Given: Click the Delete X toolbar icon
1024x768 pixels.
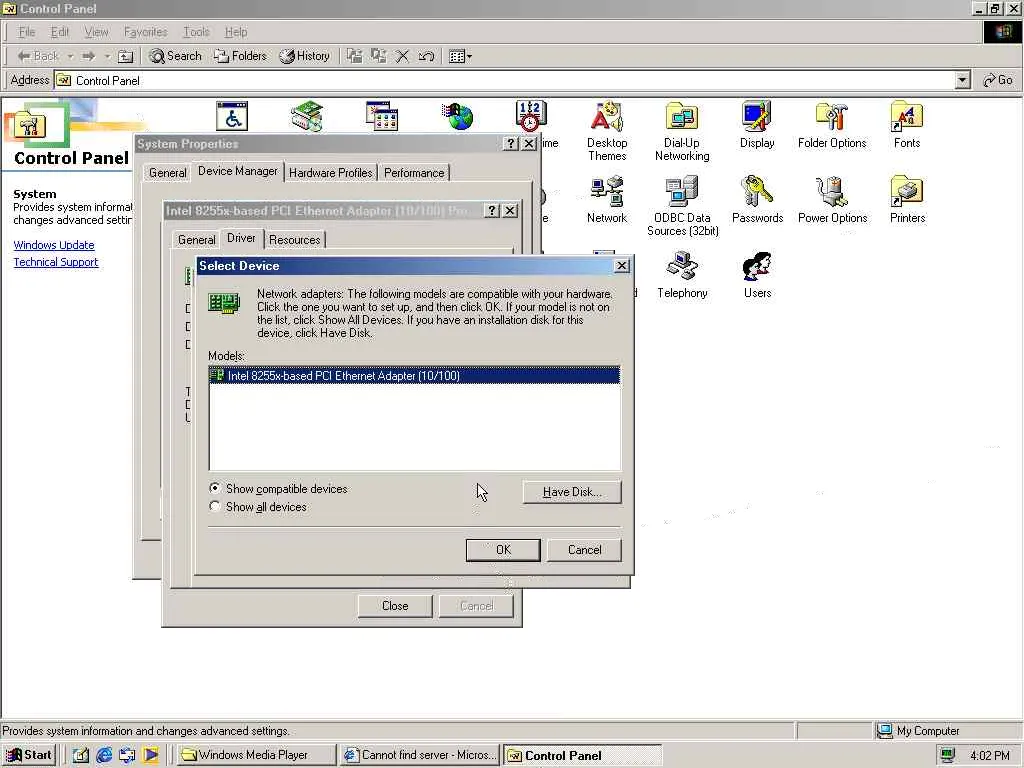Looking at the screenshot, I should pos(402,56).
